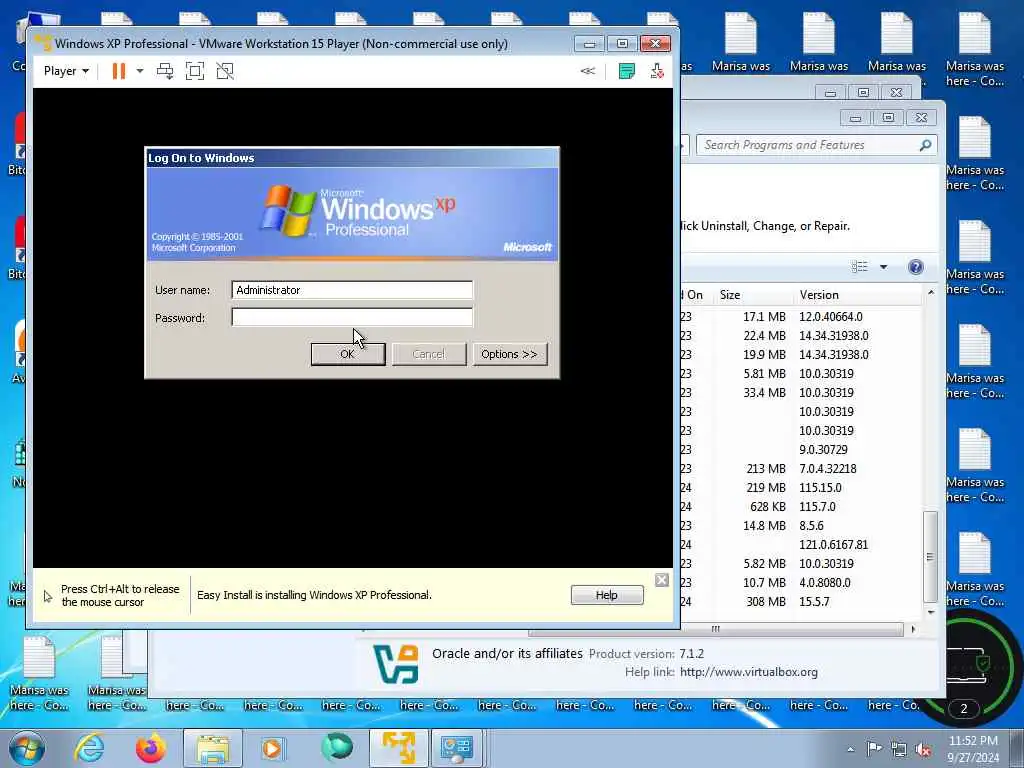Screen dimensions: 1024x768
Task: Click the Password input field
Action: coord(352,317)
